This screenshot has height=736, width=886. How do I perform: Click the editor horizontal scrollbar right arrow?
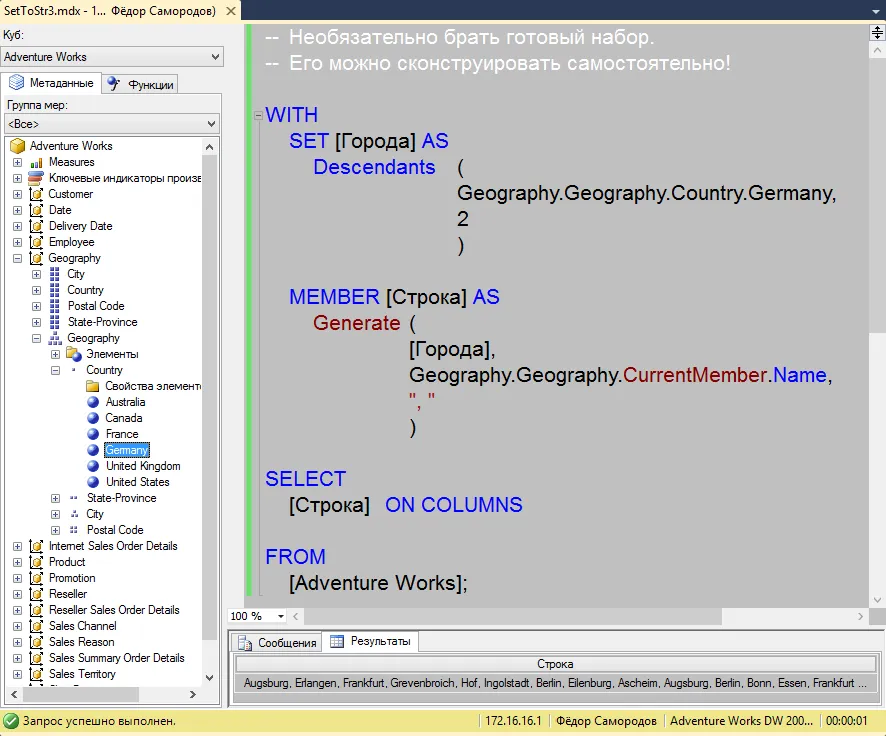point(860,616)
